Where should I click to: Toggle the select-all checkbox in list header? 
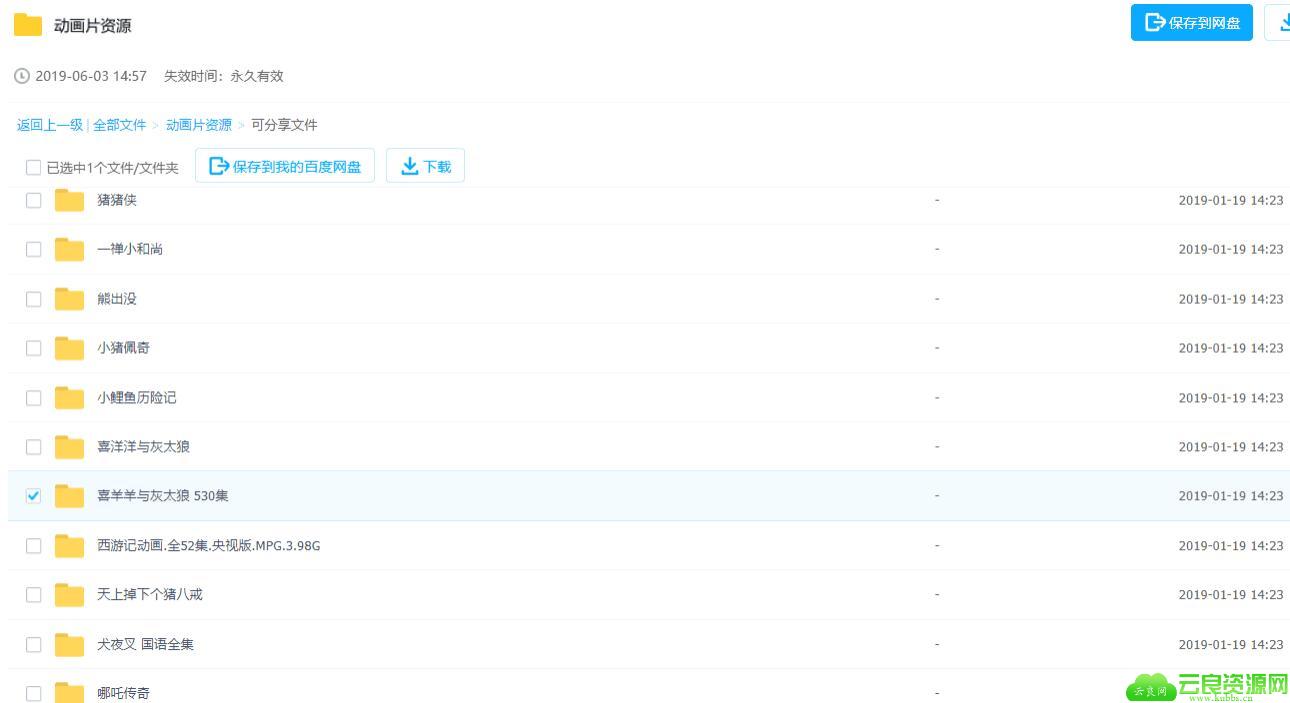pos(33,168)
